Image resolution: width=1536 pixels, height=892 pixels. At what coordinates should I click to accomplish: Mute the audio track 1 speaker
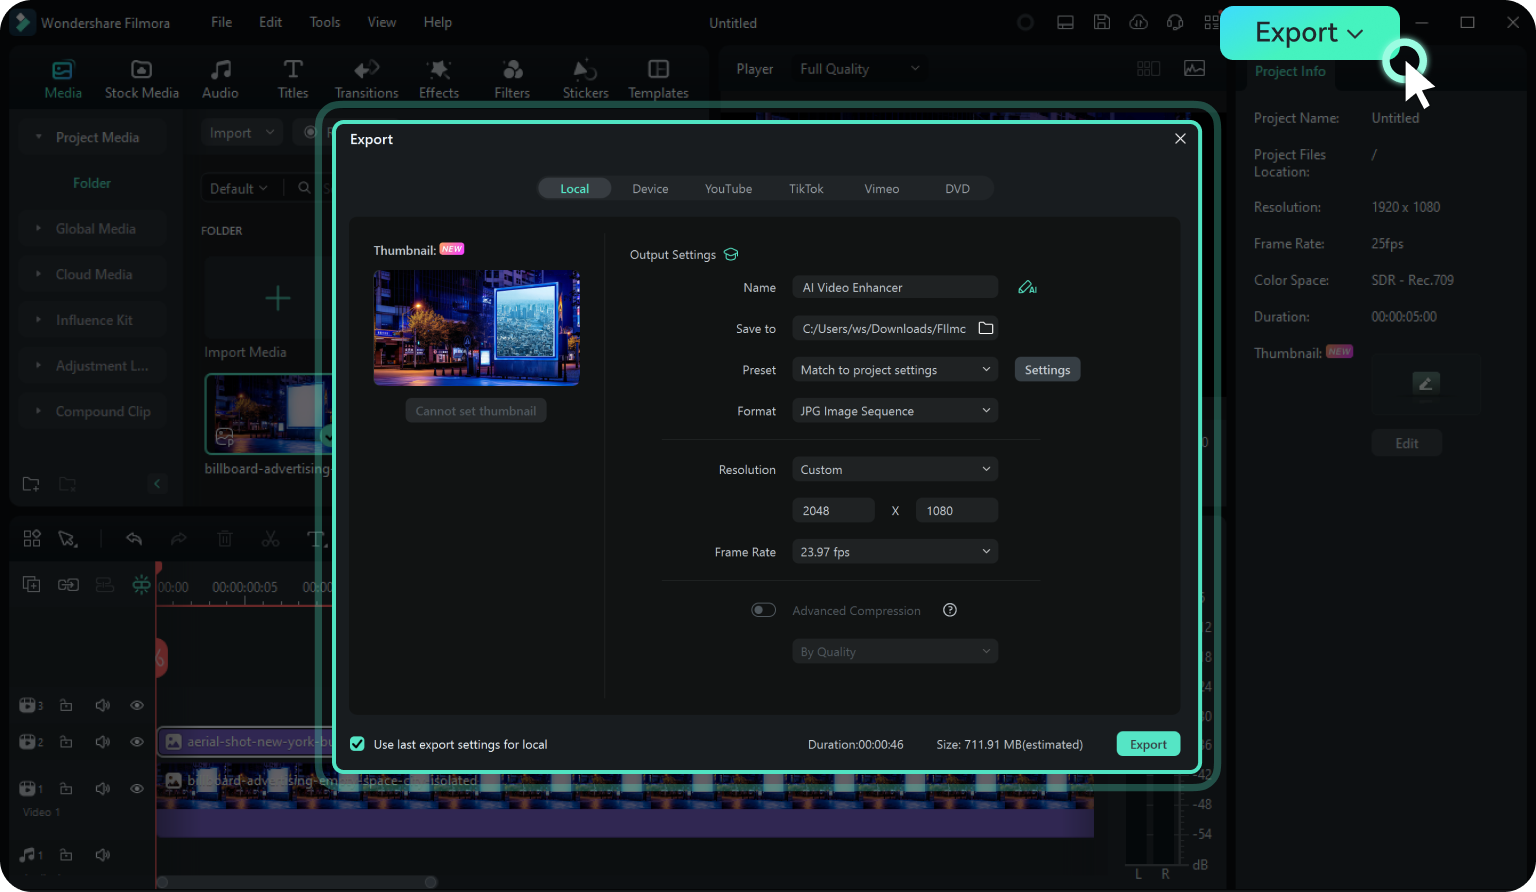pos(102,855)
